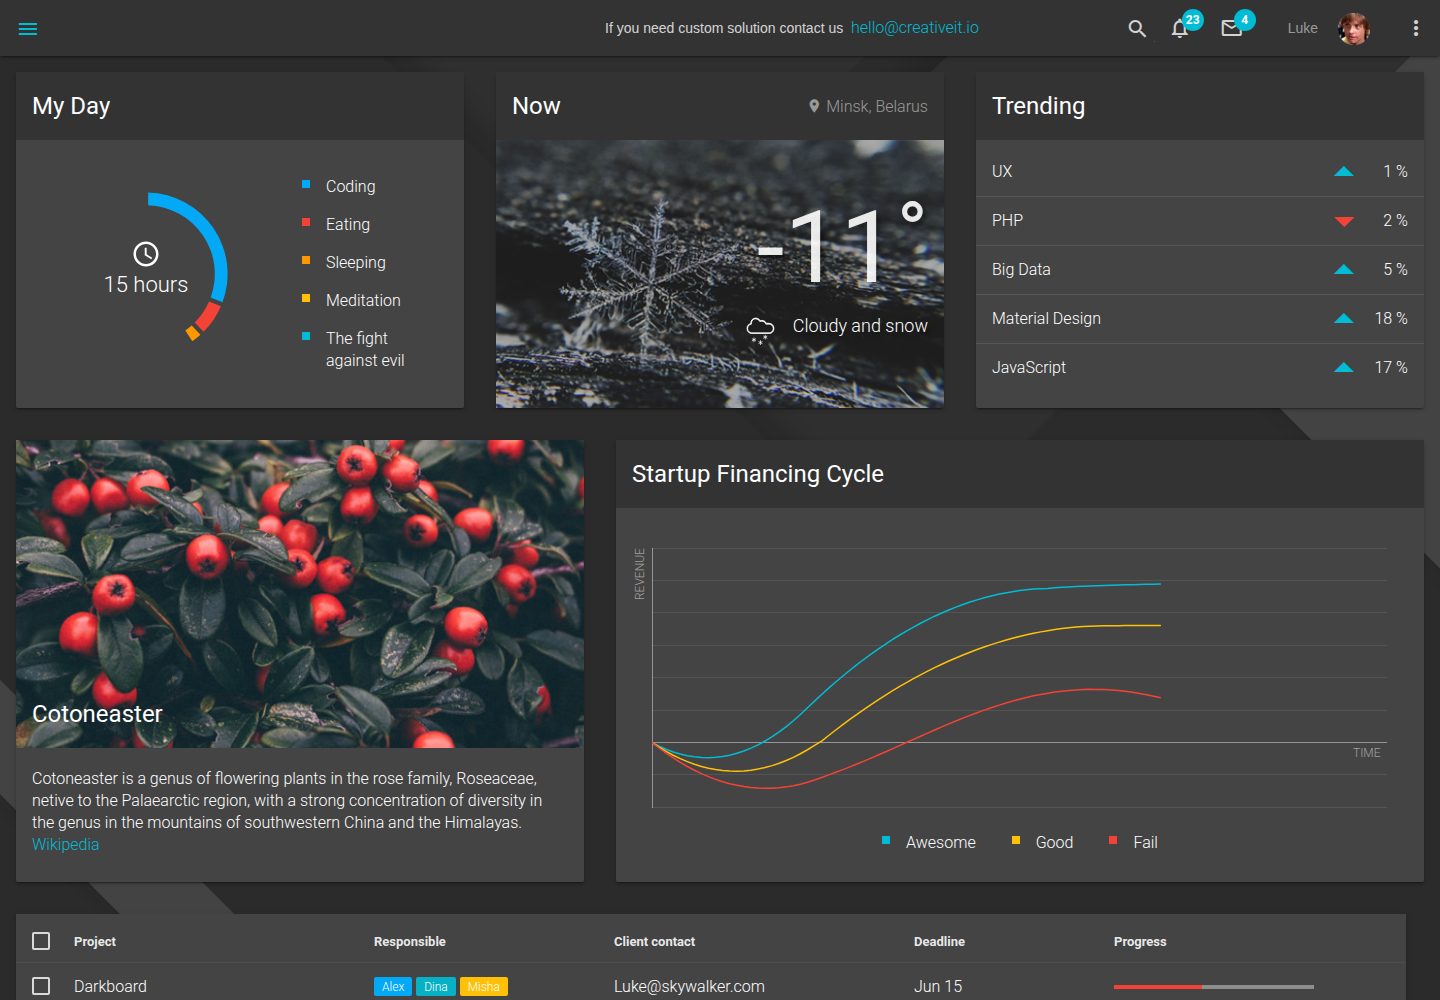Click the red down arrow for PHP

(x=1344, y=221)
